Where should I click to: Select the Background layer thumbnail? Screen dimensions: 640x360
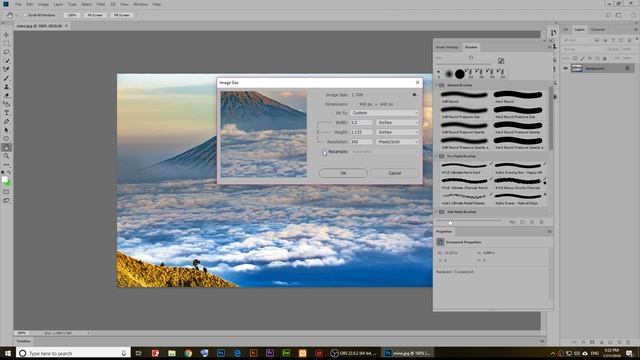pos(577,69)
